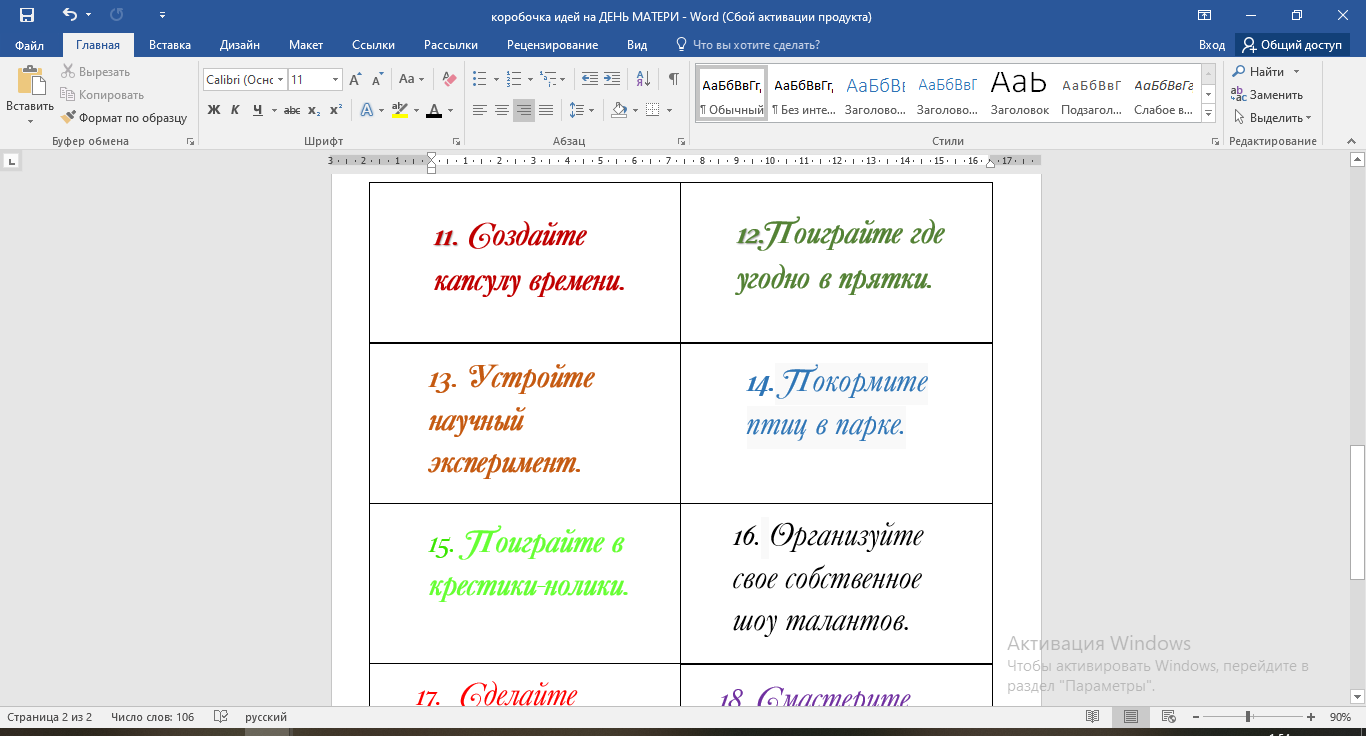
Task: Save the document with the floppy icon
Action: pos(27,15)
